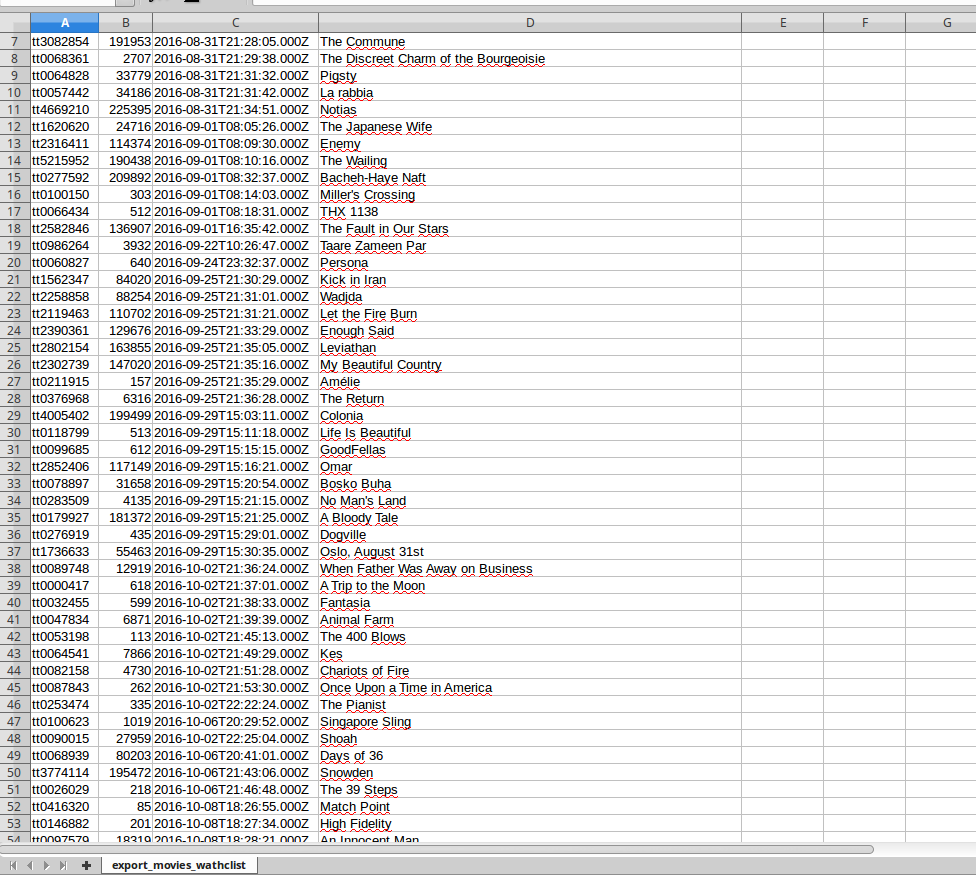Click the 'GoodFellas' cell
Viewport: 976px width, 875px height.
(x=530, y=449)
